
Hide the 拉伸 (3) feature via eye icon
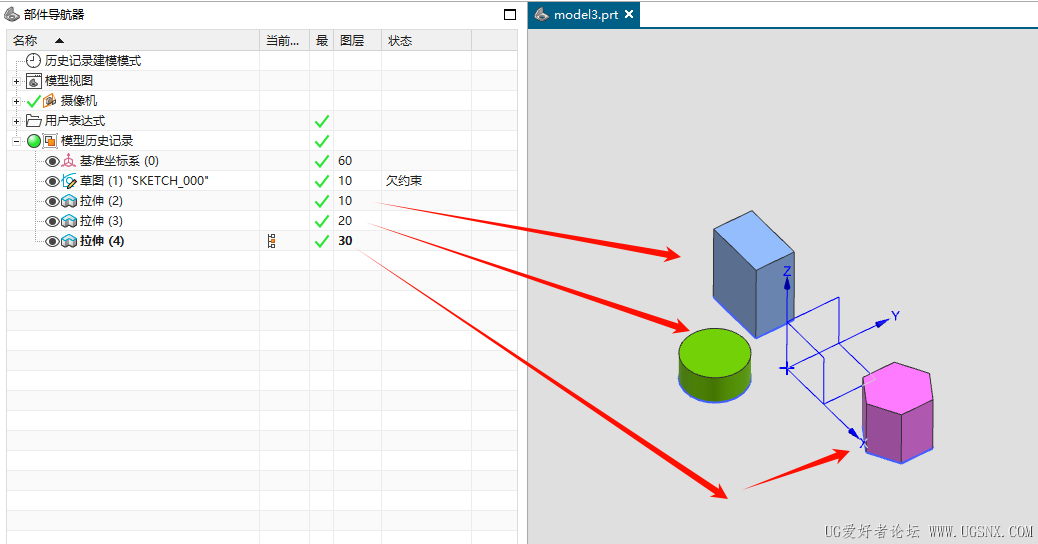(x=52, y=221)
